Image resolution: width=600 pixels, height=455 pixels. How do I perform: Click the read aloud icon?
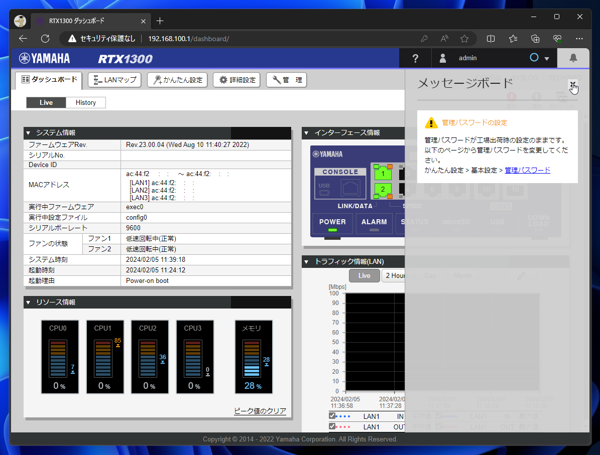tap(444, 39)
